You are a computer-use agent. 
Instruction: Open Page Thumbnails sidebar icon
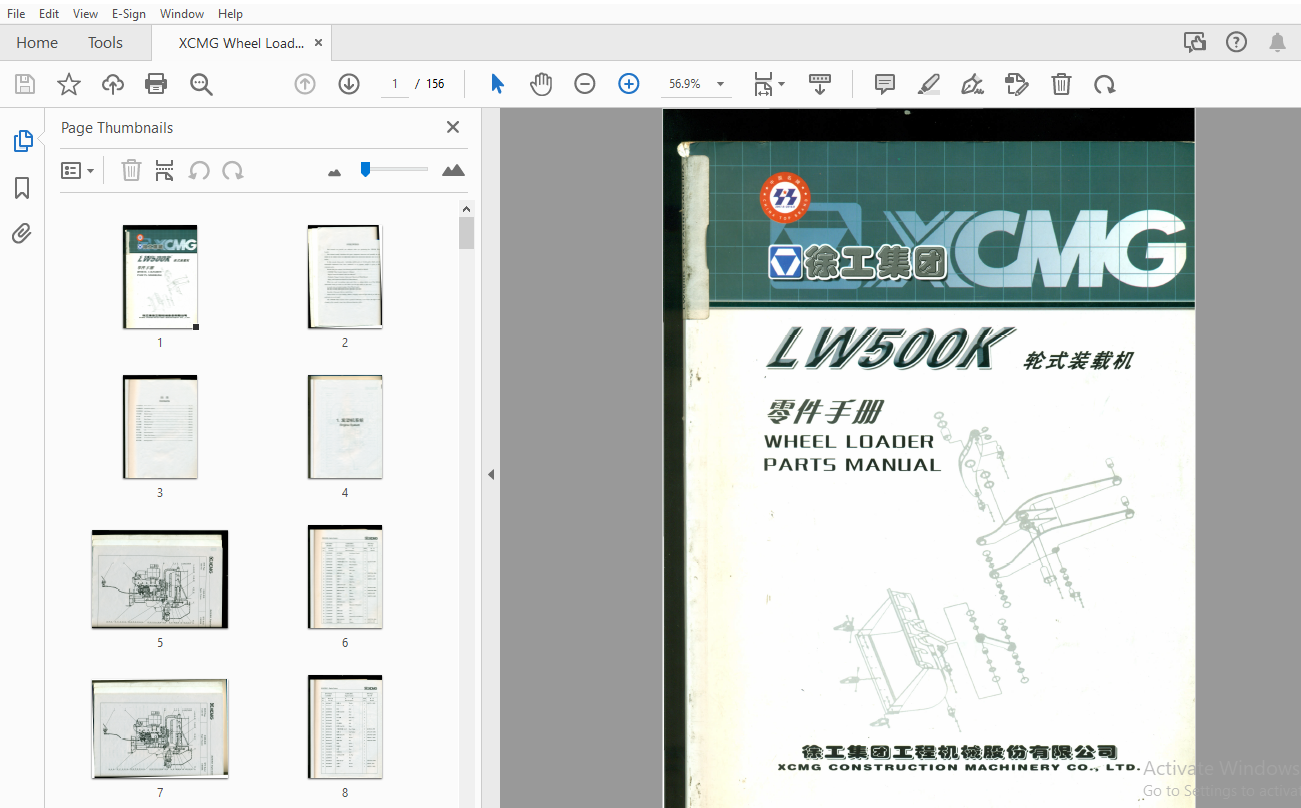tap(22, 141)
